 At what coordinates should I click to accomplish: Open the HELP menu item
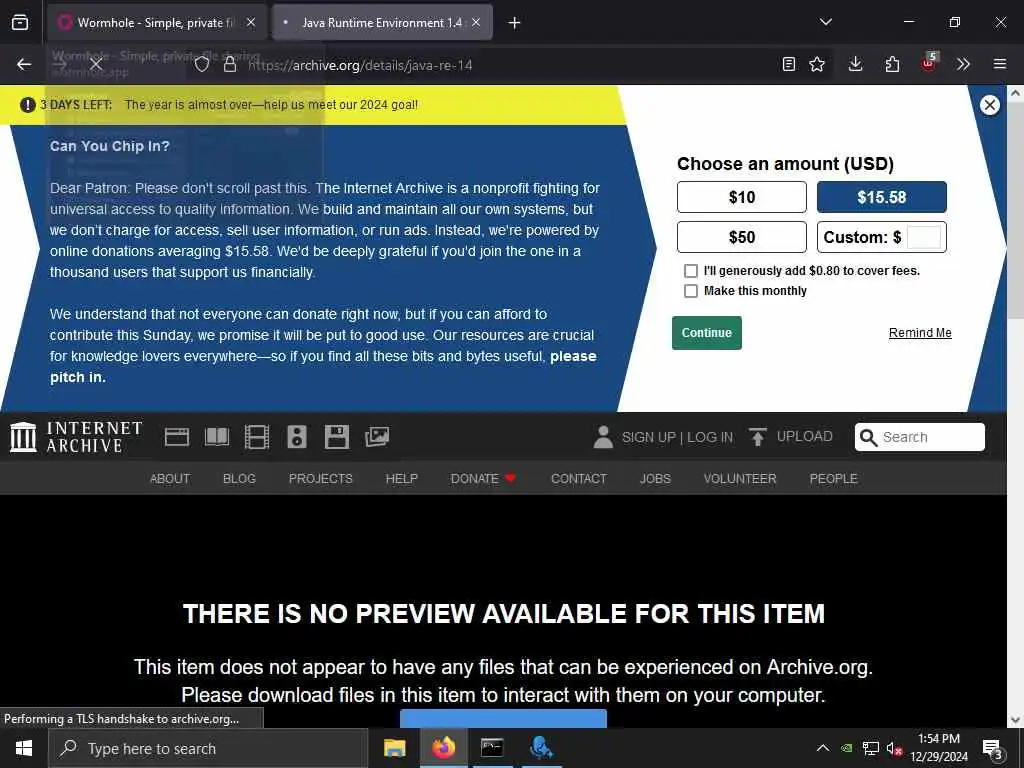pyautogui.click(x=402, y=479)
